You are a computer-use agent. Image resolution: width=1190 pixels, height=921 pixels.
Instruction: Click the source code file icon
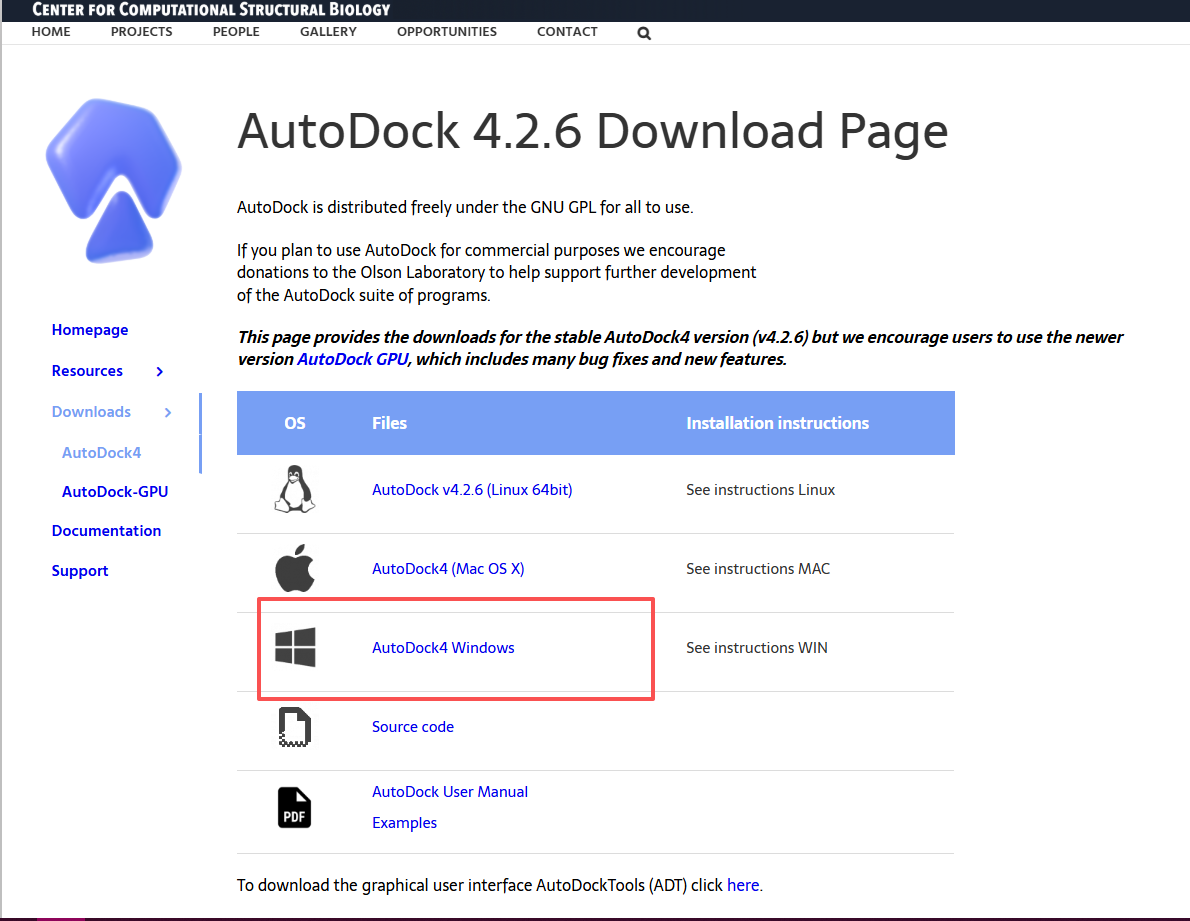[294, 727]
